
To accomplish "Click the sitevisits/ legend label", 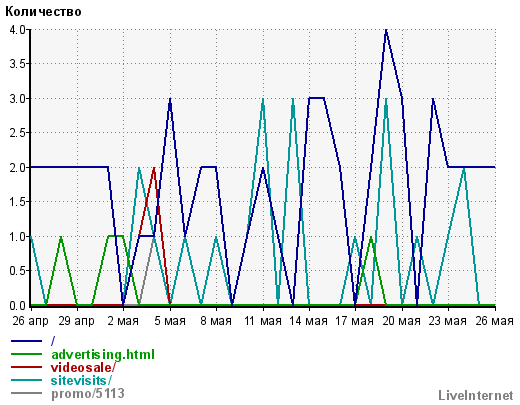I will [81, 380].
